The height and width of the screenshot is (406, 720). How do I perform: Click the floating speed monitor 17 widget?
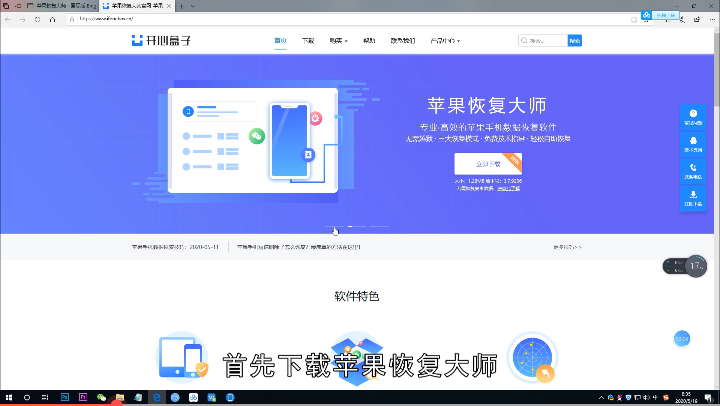point(685,266)
